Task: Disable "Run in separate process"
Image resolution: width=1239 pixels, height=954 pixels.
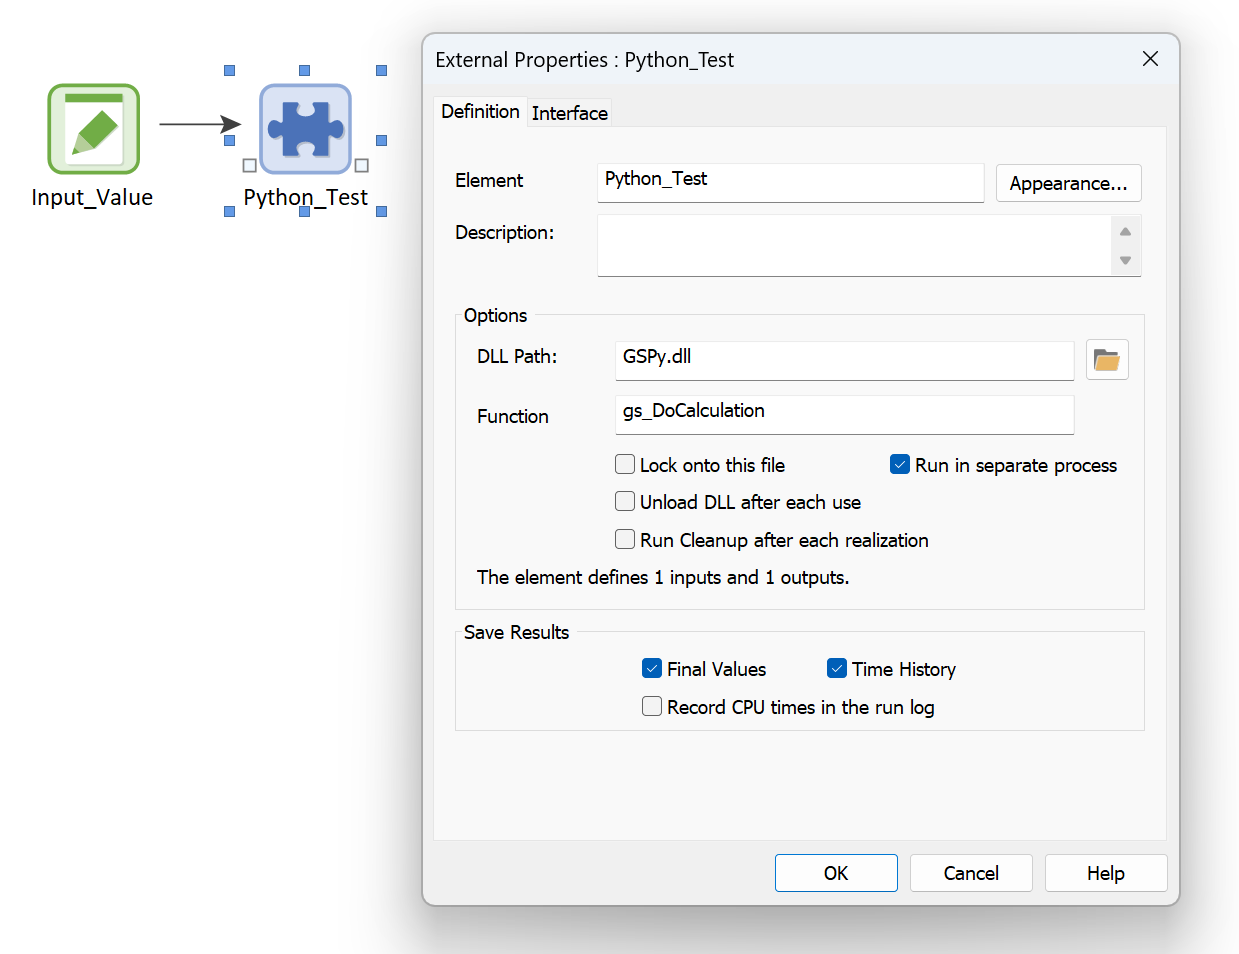Action: pyautogui.click(x=899, y=464)
